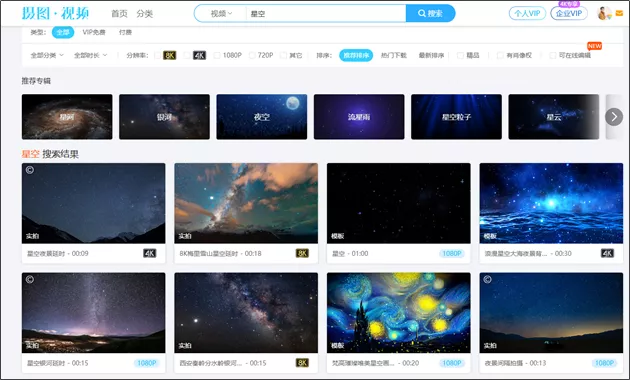Expand the 全部分类 category dropdown

coord(47,55)
